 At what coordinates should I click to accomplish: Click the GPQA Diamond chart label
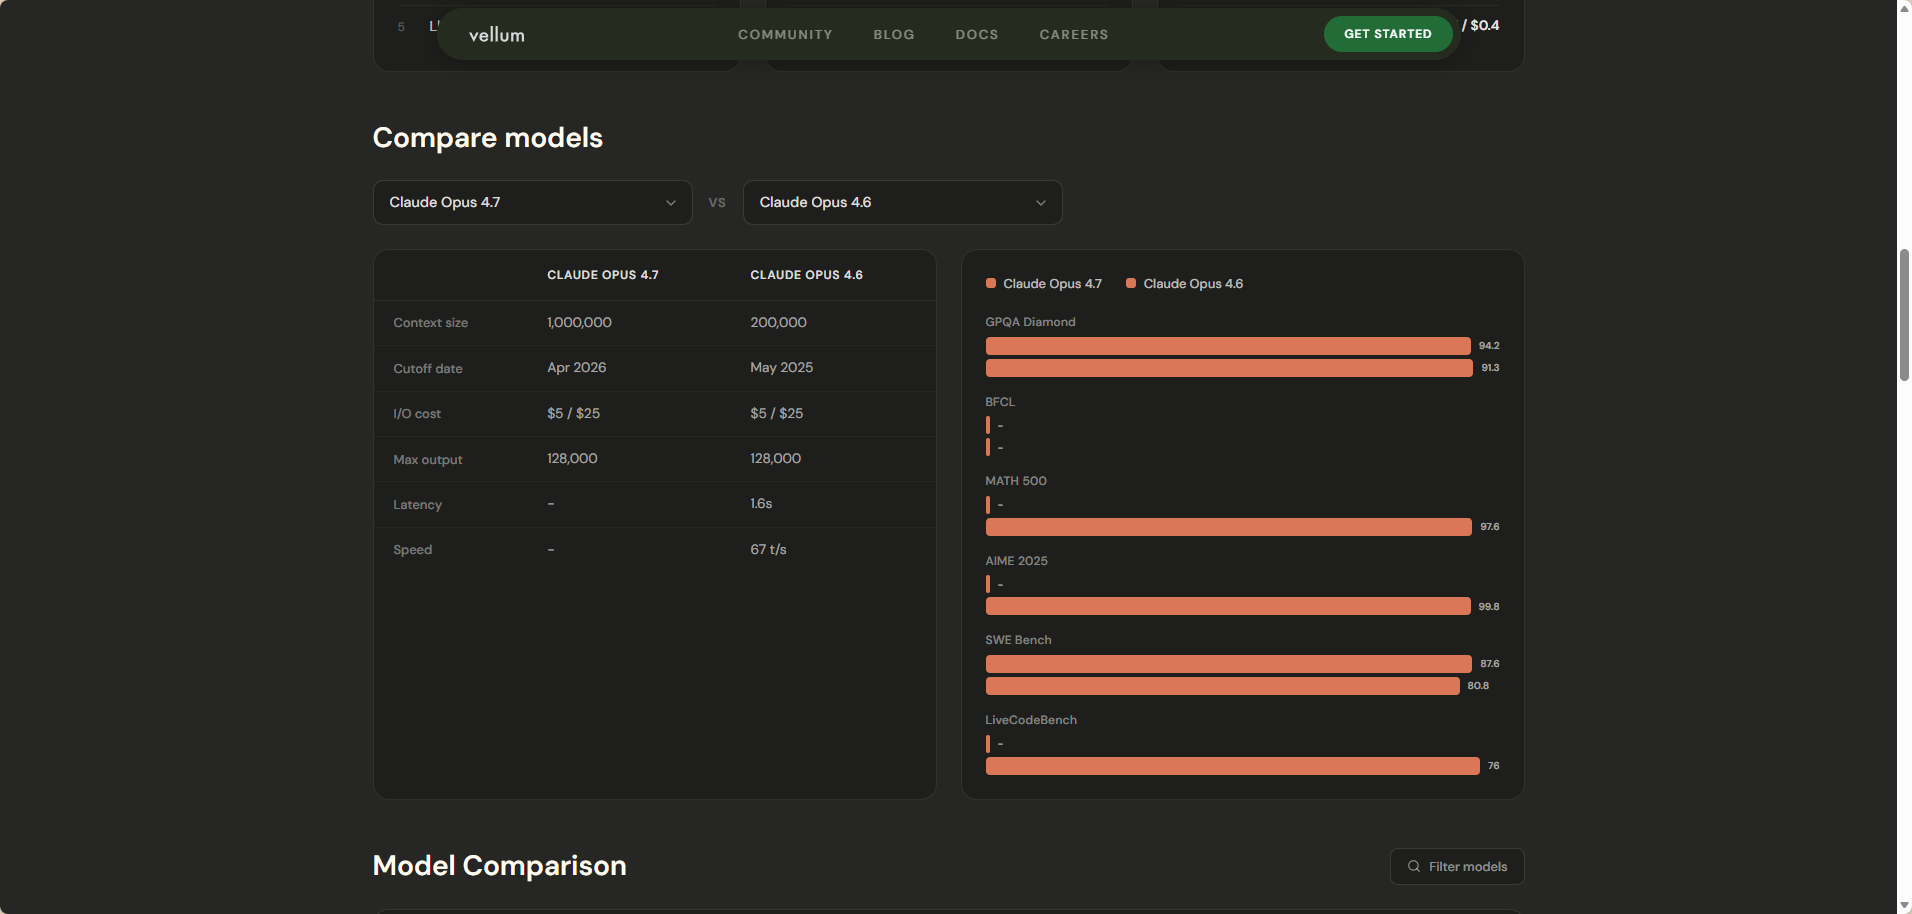pyautogui.click(x=1030, y=322)
